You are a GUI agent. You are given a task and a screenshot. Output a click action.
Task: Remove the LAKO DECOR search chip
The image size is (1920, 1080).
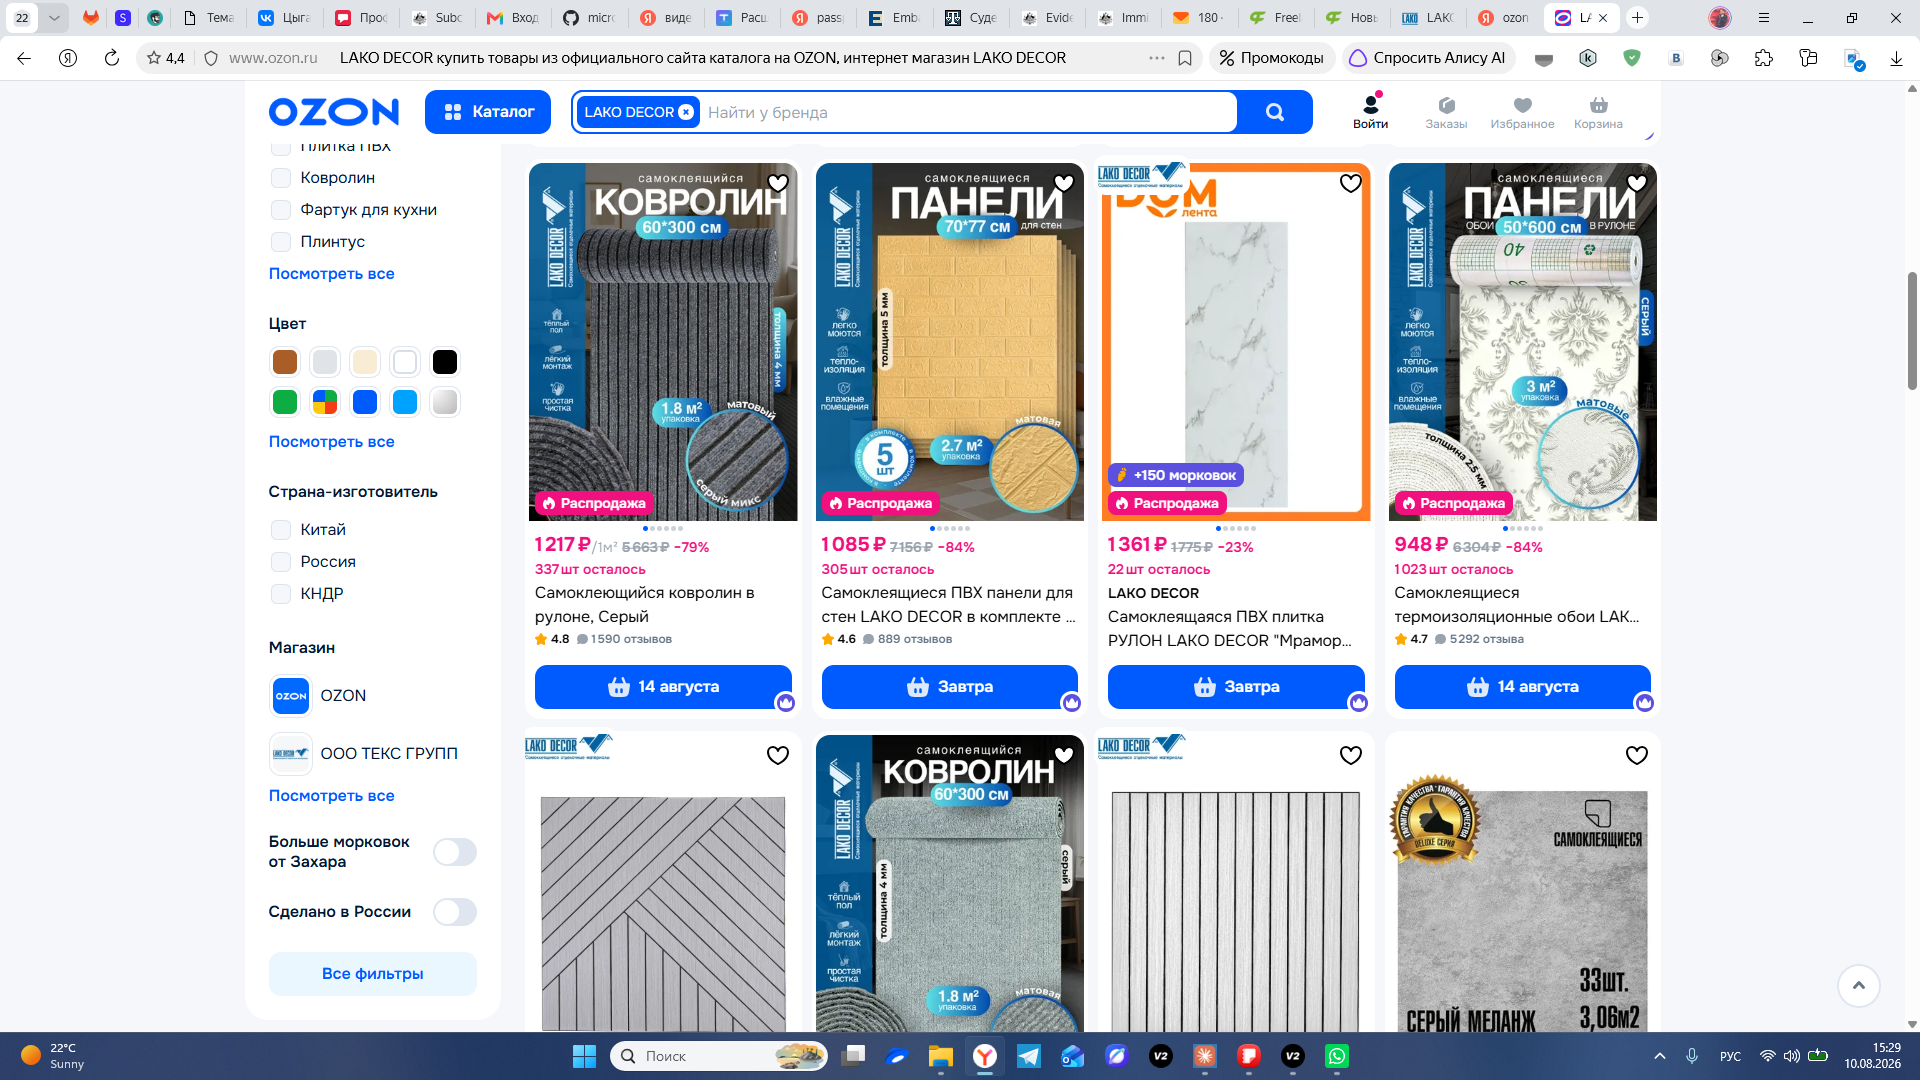(686, 112)
